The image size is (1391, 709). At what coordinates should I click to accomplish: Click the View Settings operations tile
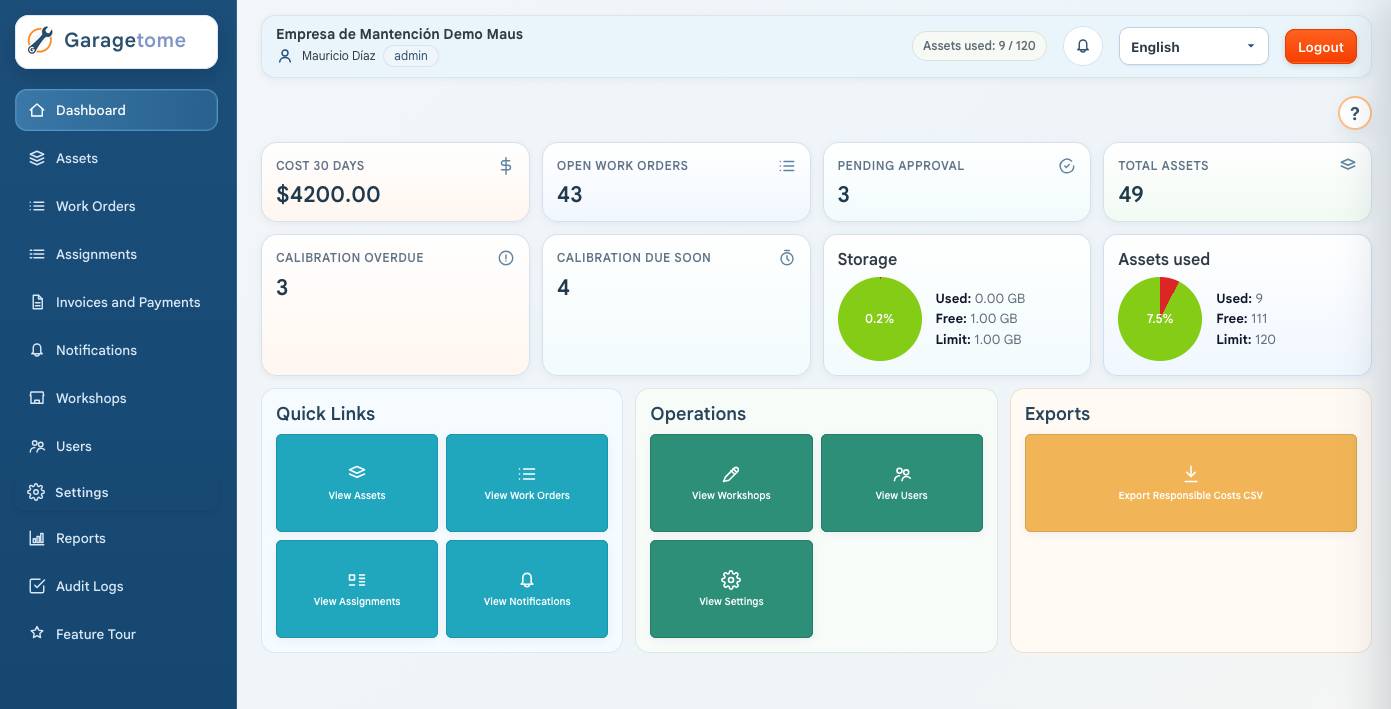coord(731,589)
